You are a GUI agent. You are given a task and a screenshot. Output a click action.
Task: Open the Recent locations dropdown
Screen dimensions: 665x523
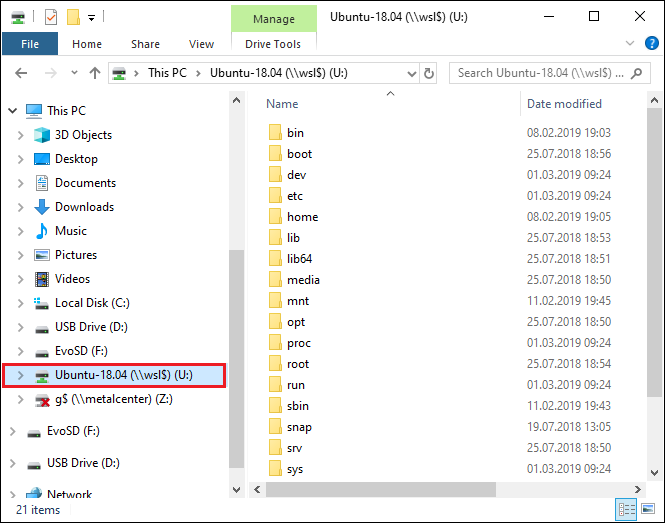[74, 73]
